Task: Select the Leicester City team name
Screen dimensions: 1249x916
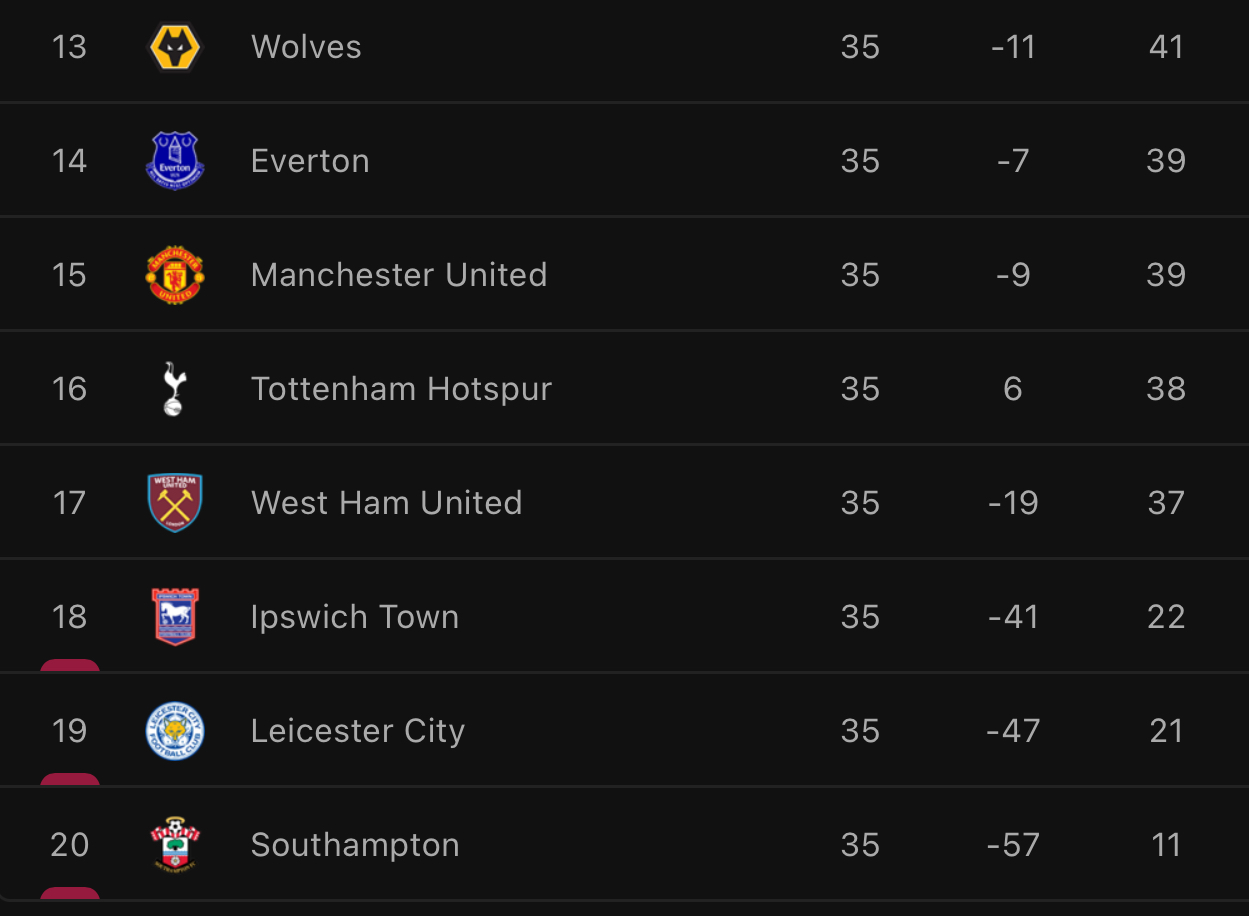Action: [358, 731]
